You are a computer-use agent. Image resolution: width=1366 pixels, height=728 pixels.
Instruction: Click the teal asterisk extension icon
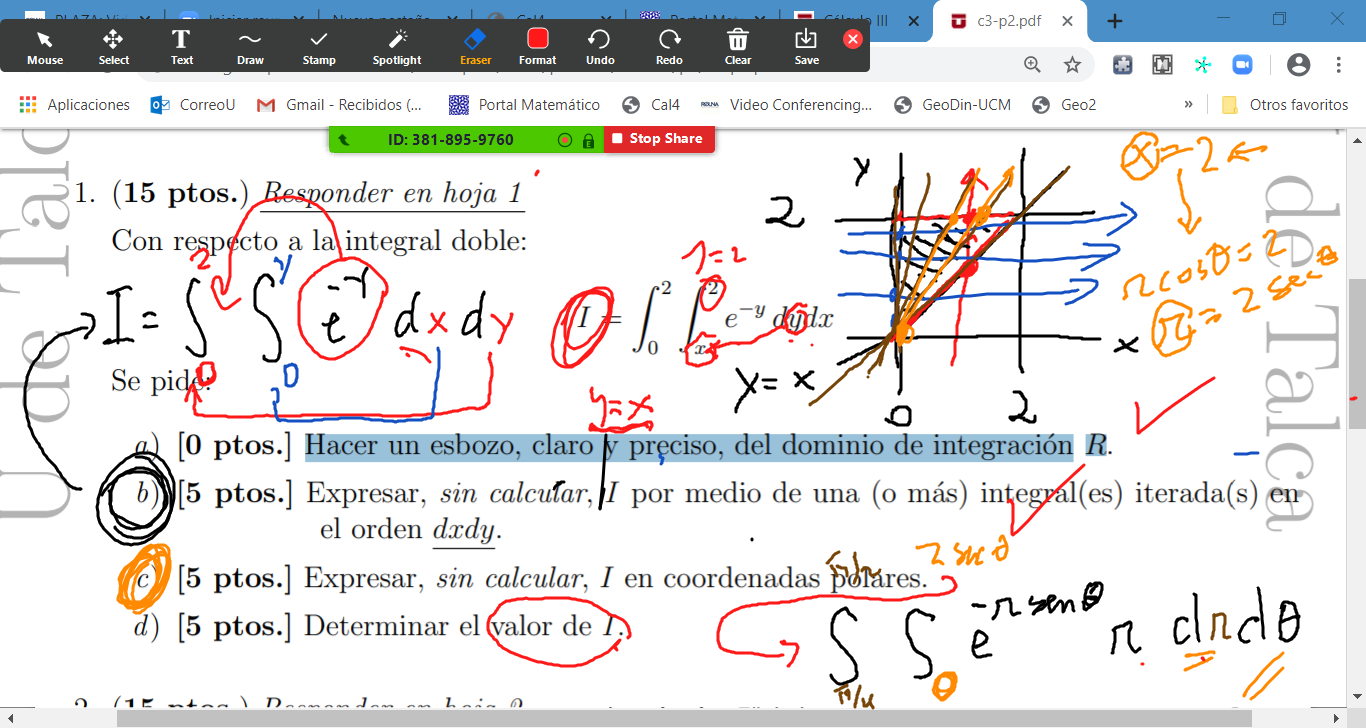(x=1202, y=65)
